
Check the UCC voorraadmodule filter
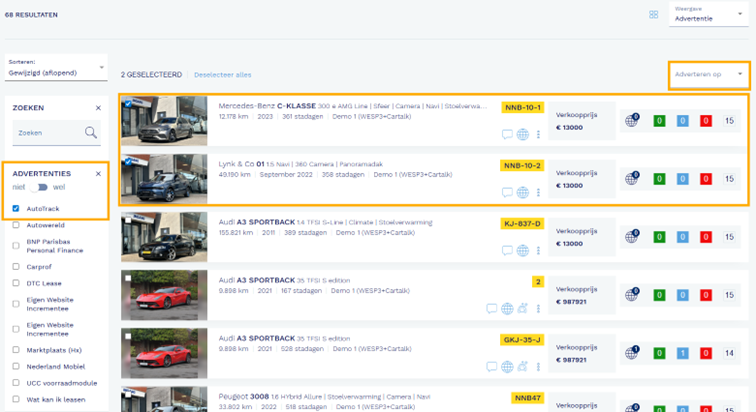[16, 383]
